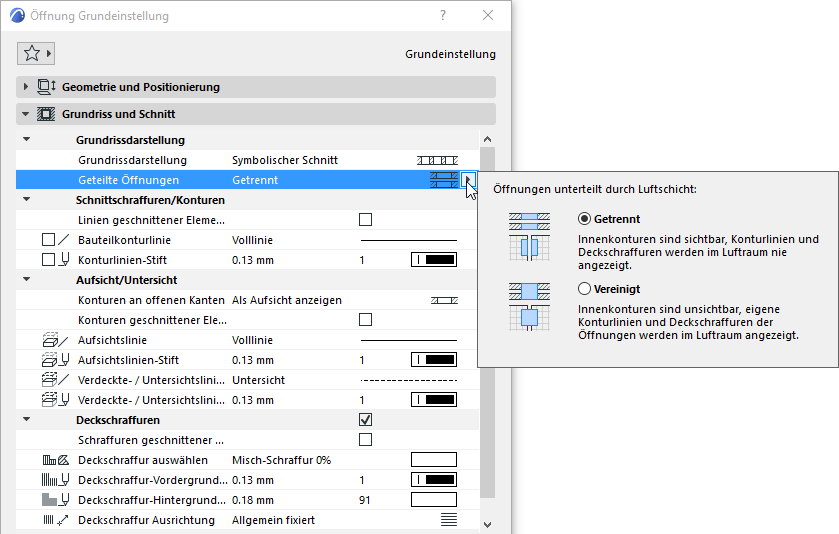Click the Konturlinien-Stift pen color swatch
The image size is (839, 534).
click(434, 260)
